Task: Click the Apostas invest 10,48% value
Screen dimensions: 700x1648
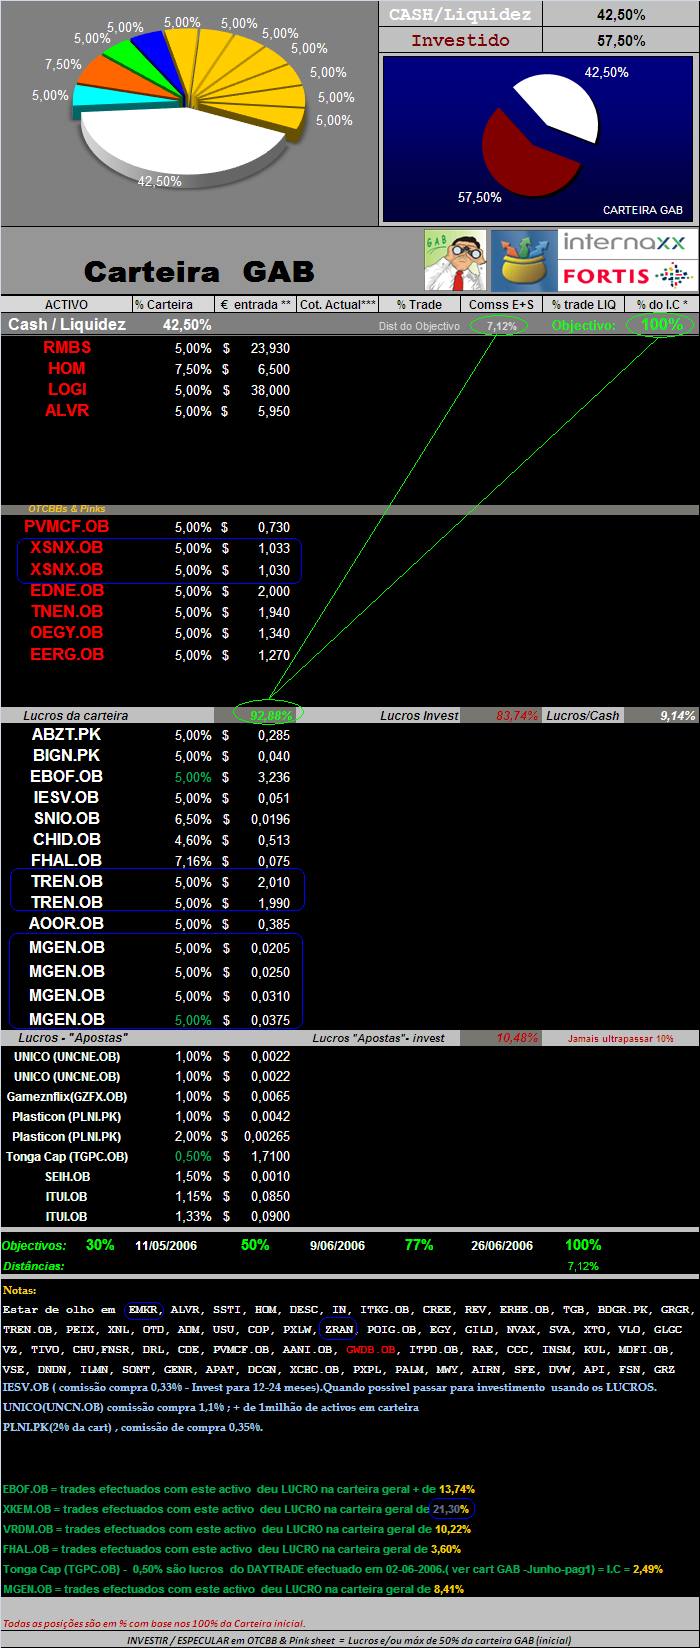Action: [x=517, y=1038]
